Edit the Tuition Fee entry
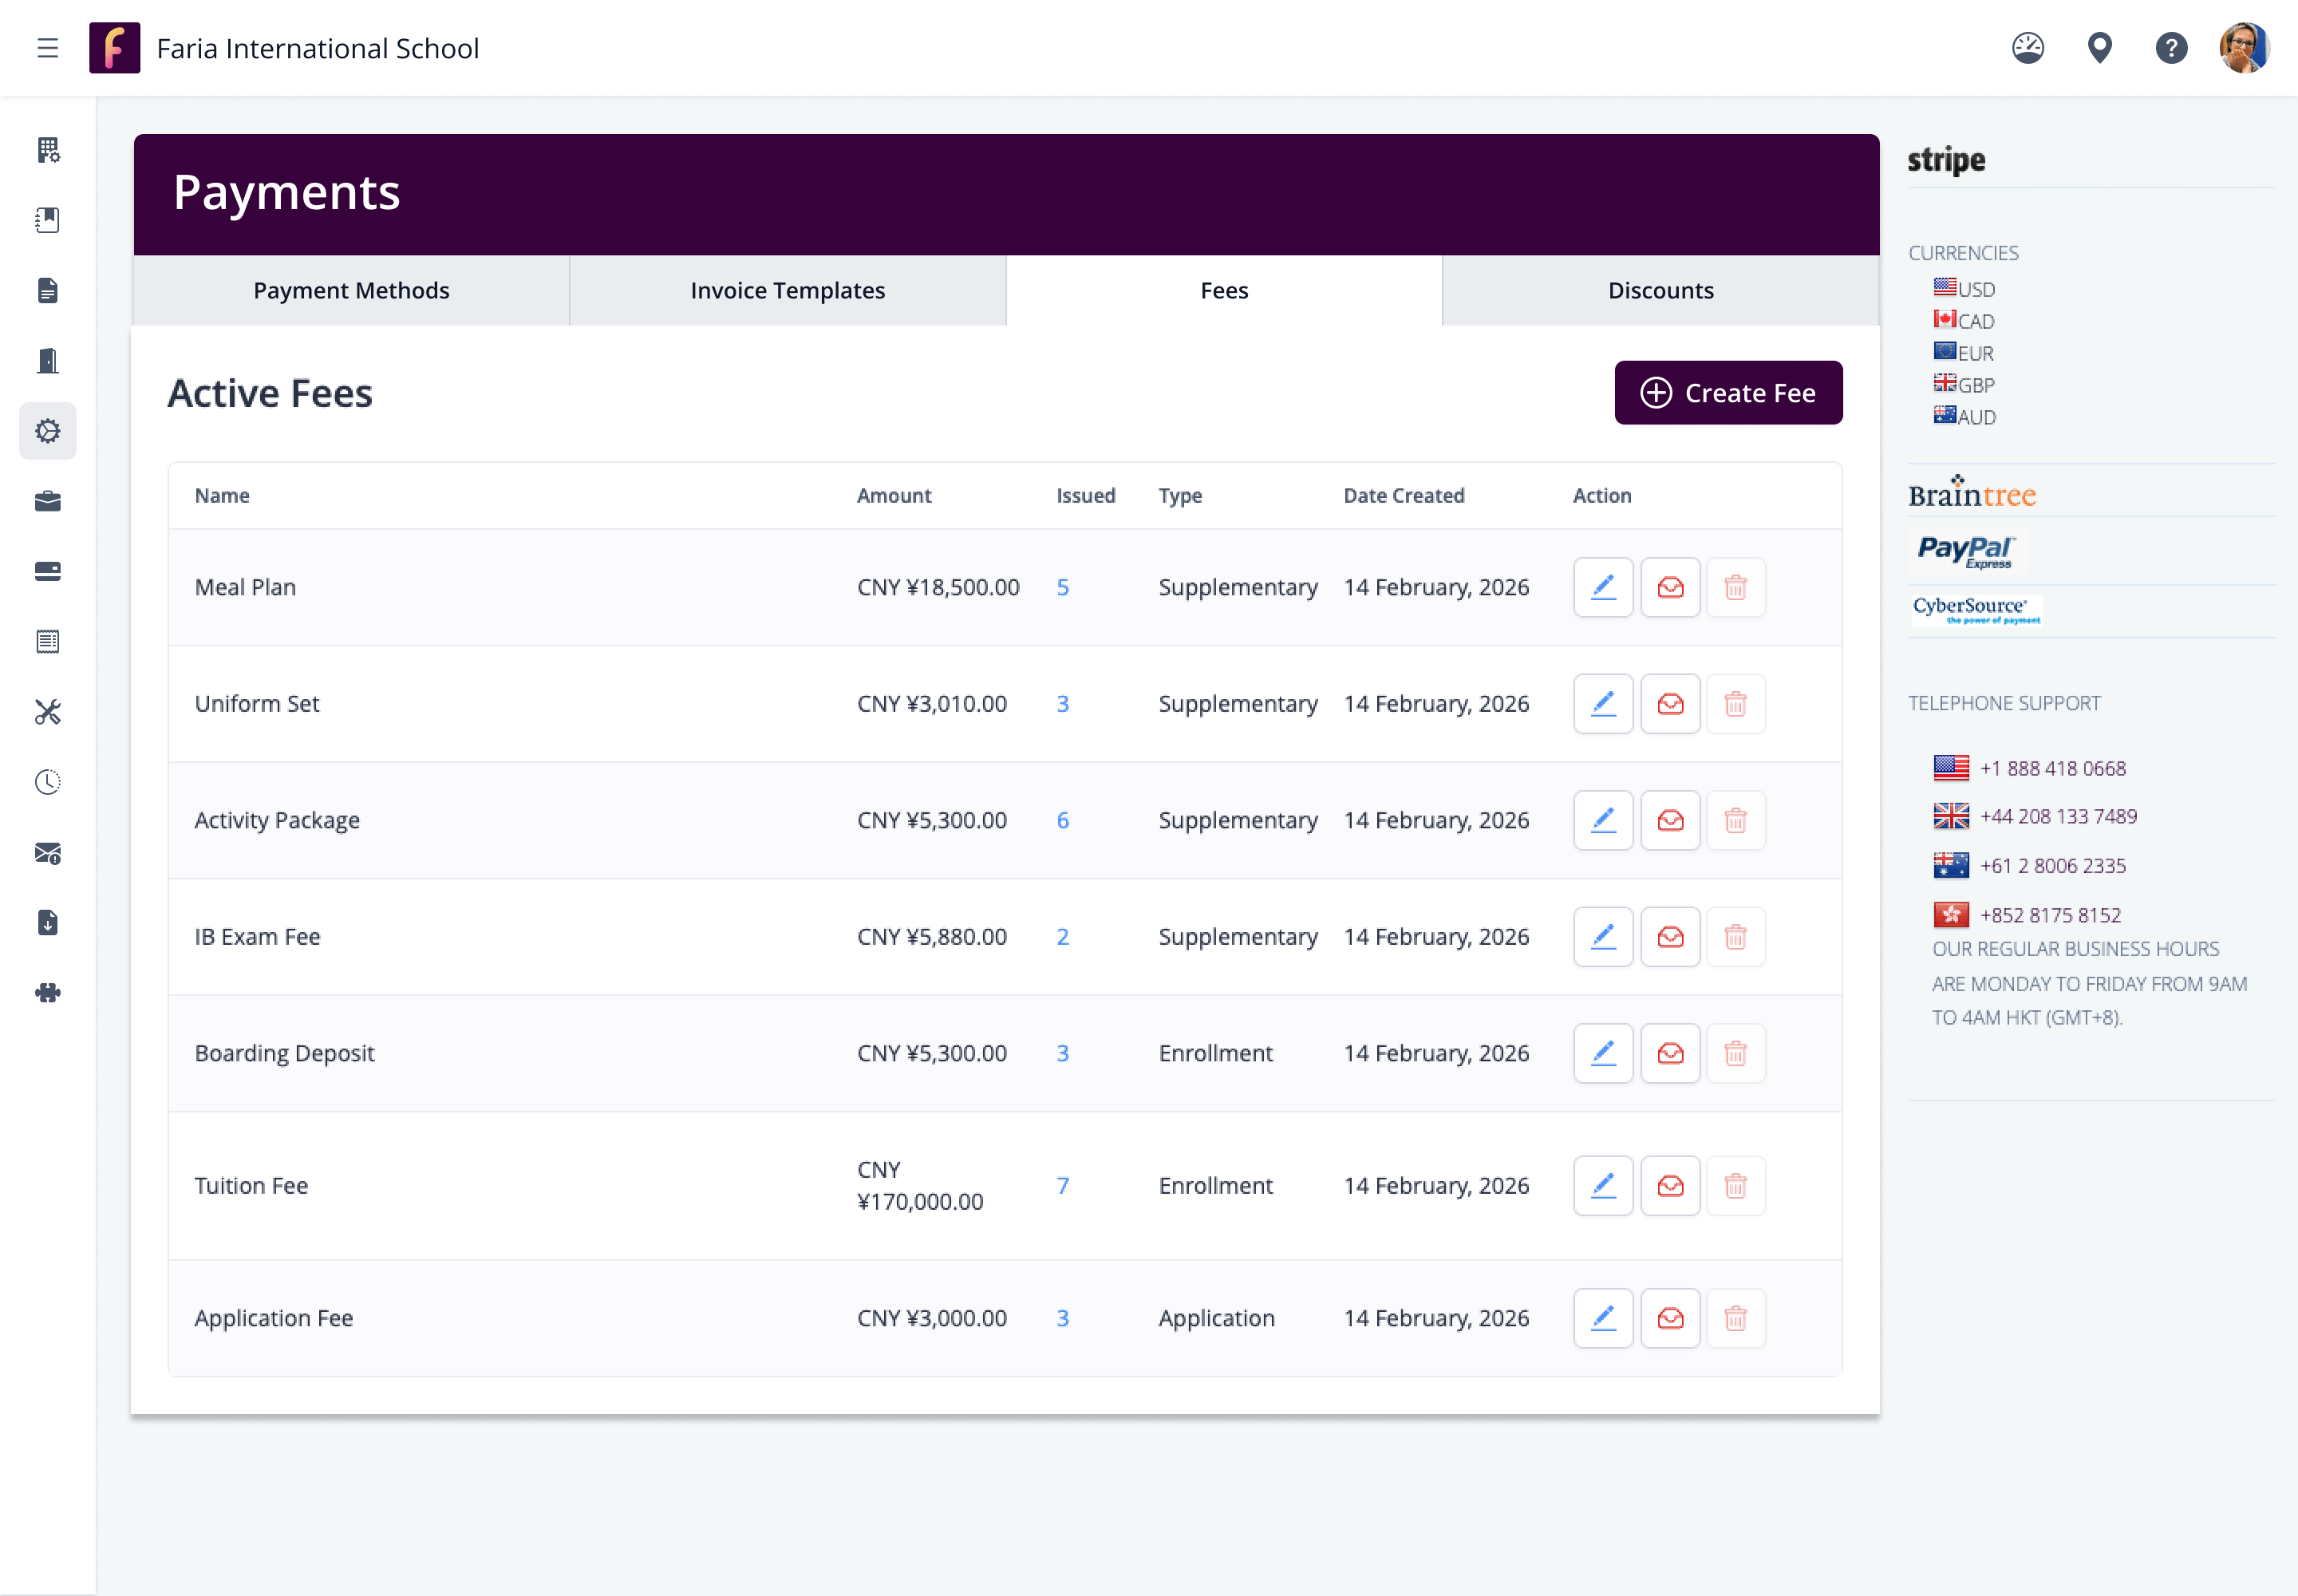This screenshot has width=2298, height=1596. tap(1603, 1186)
